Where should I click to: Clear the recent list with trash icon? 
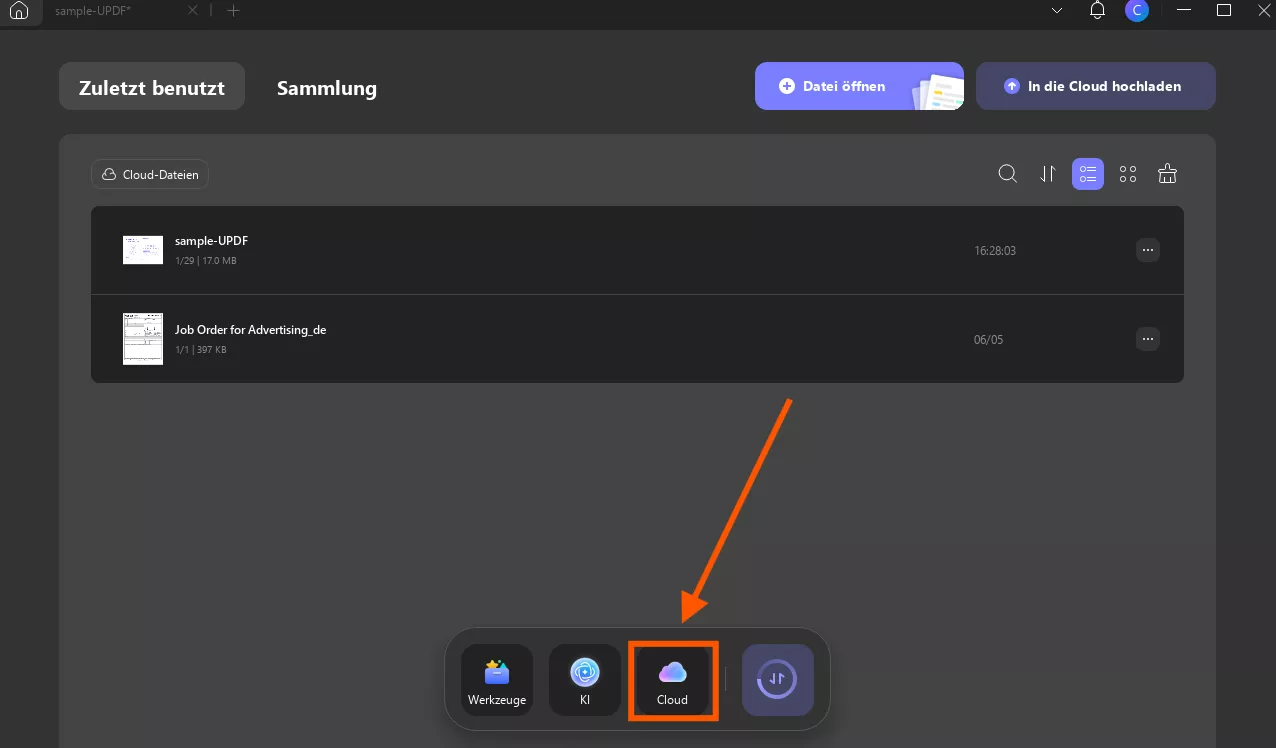coord(1167,174)
